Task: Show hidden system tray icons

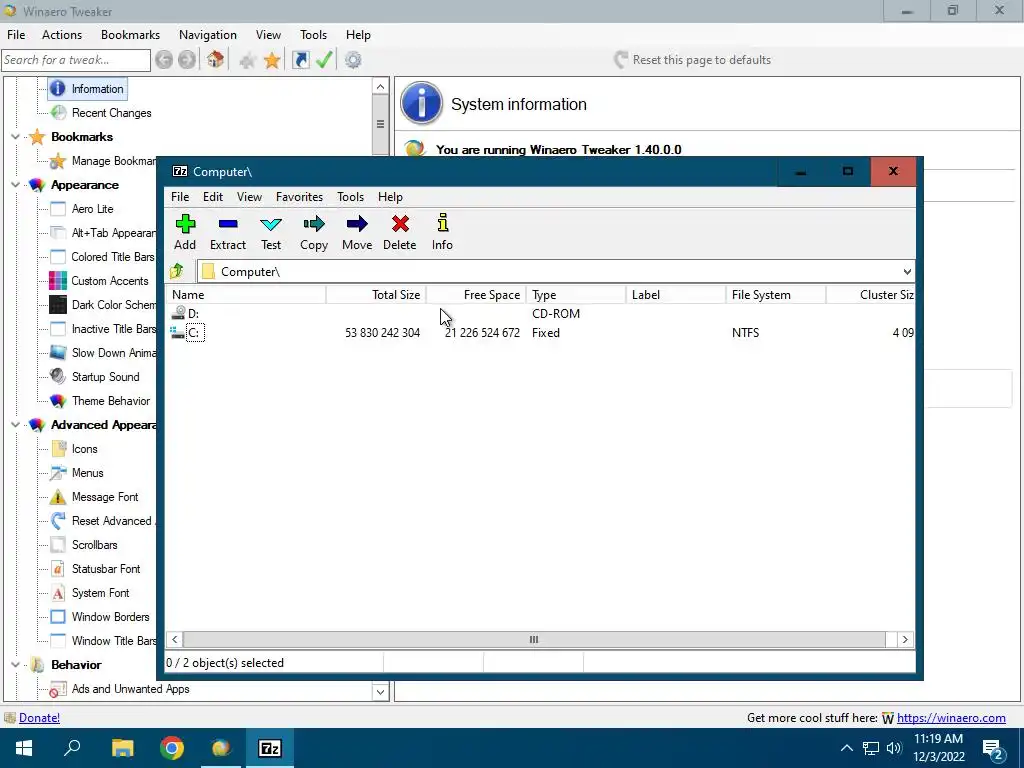Action: tap(846, 748)
